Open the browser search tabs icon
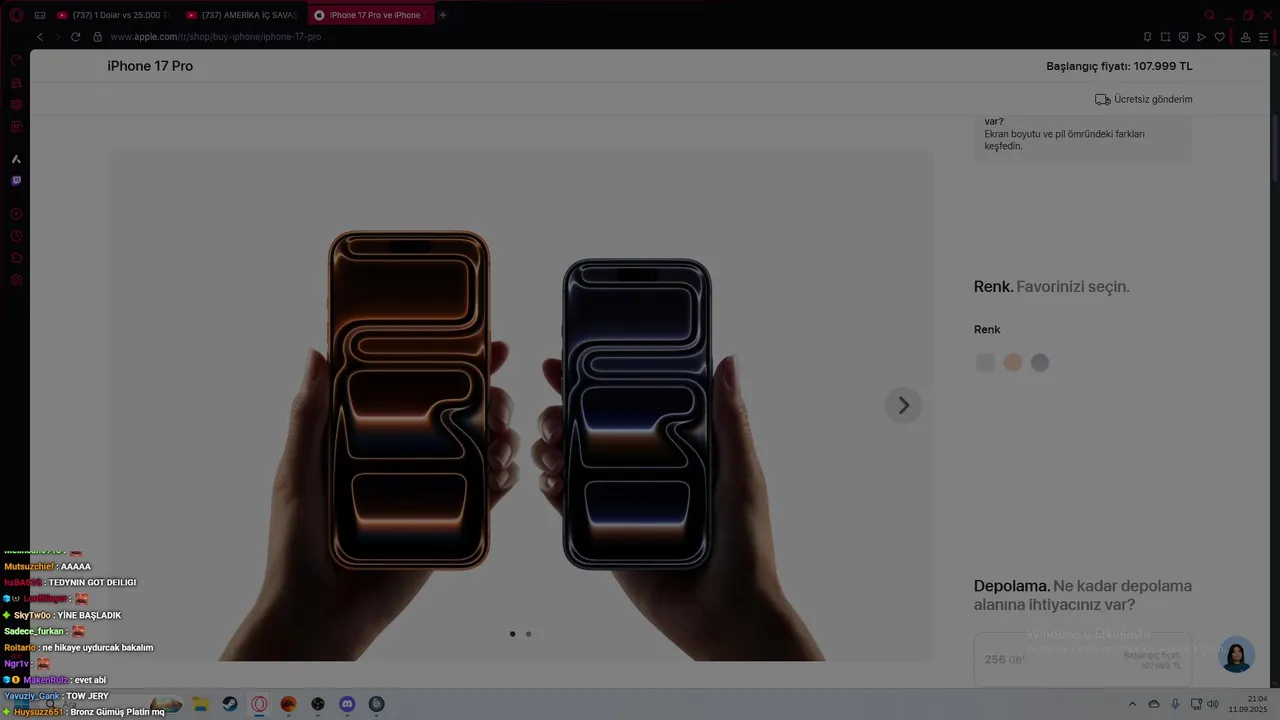This screenshot has height=720, width=1280. click(x=1209, y=15)
